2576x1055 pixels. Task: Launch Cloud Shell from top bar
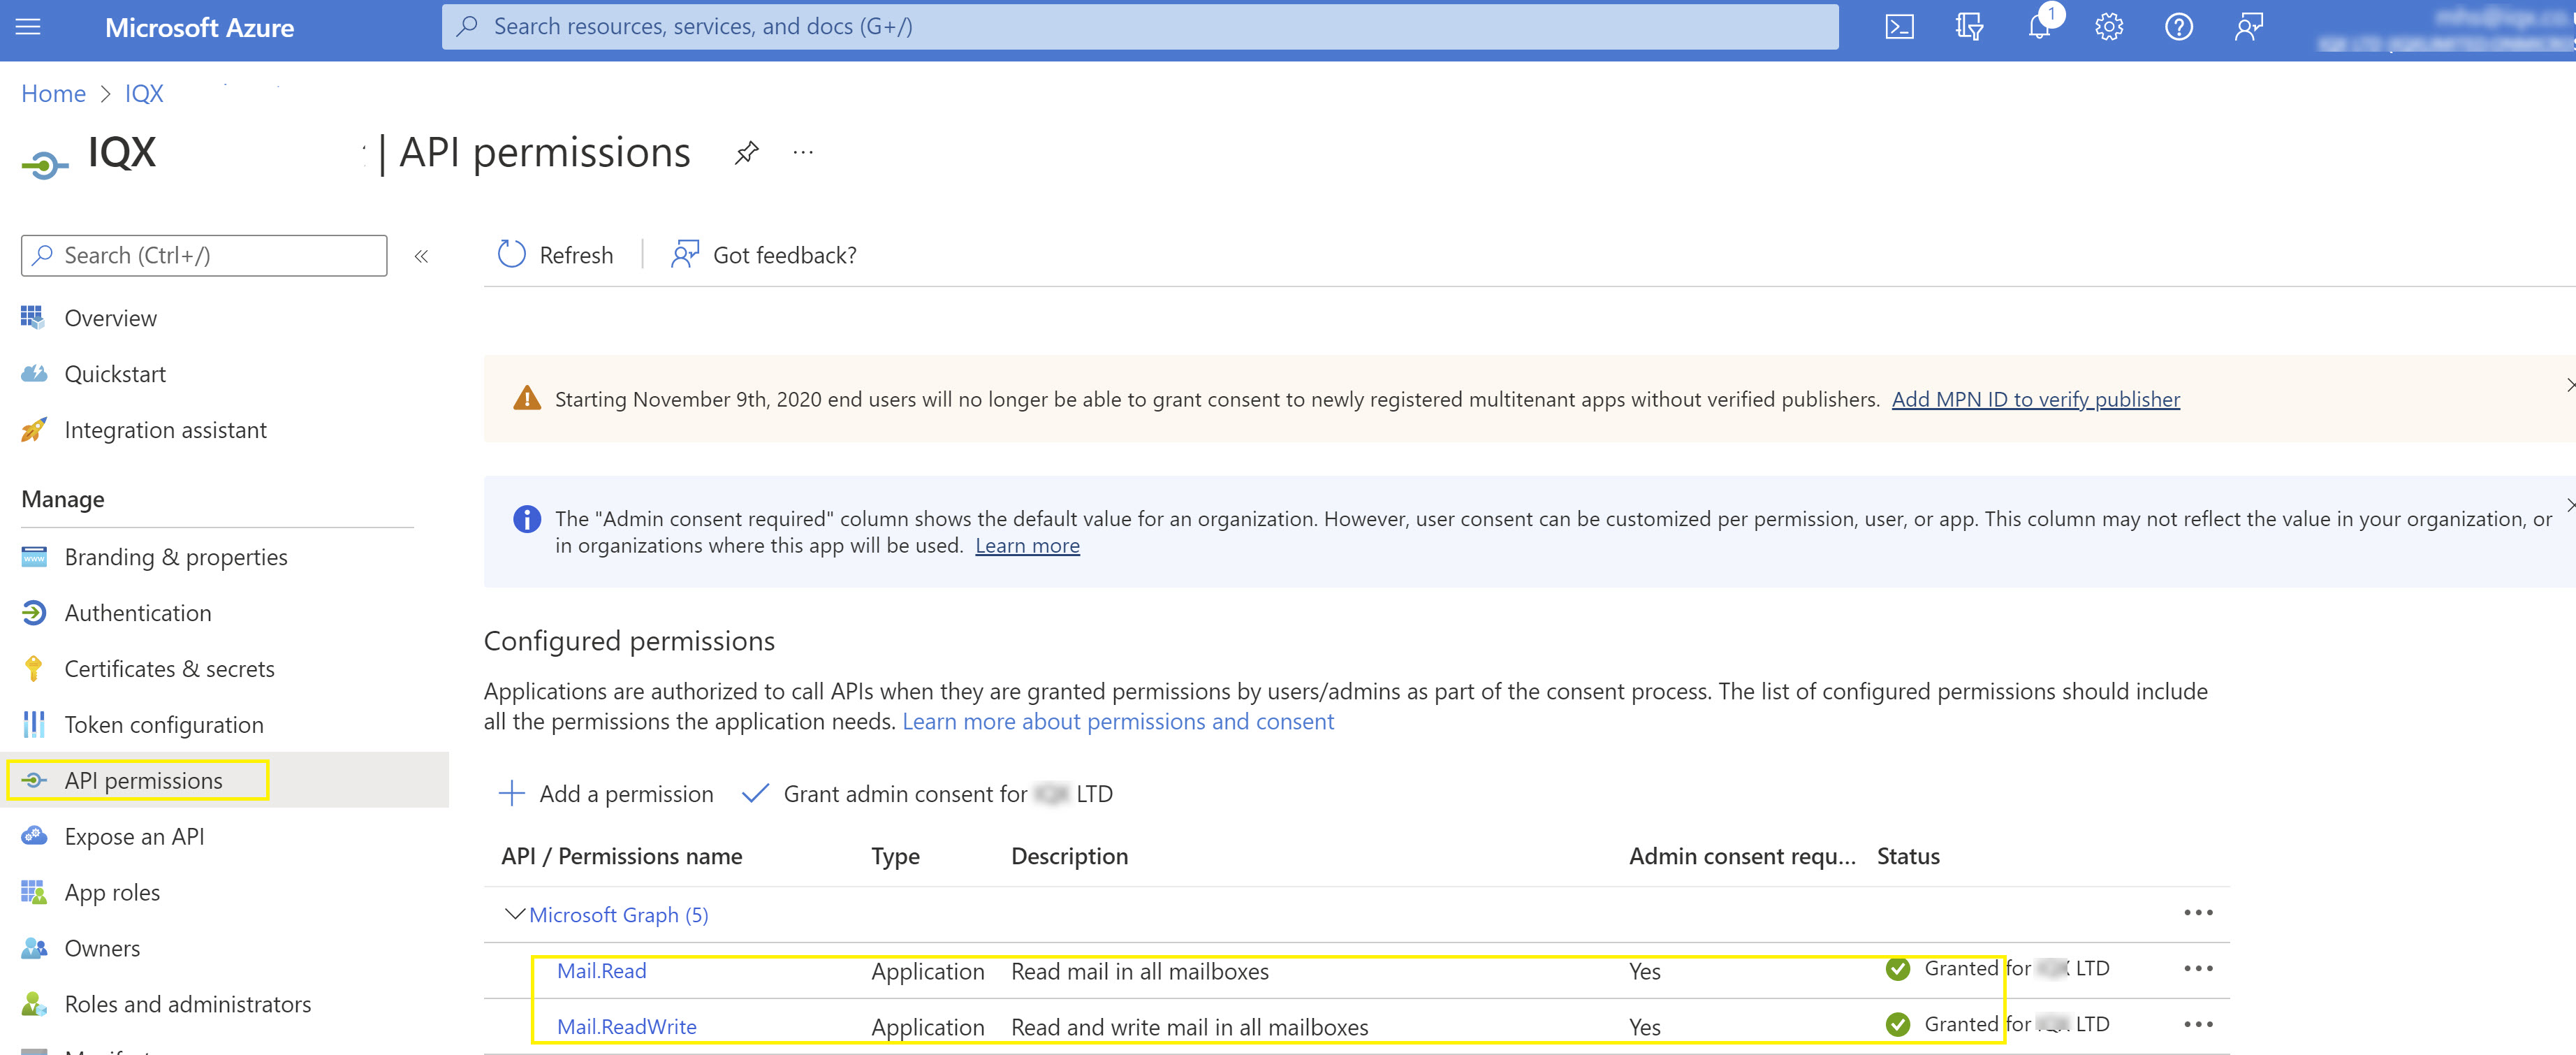click(1899, 27)
